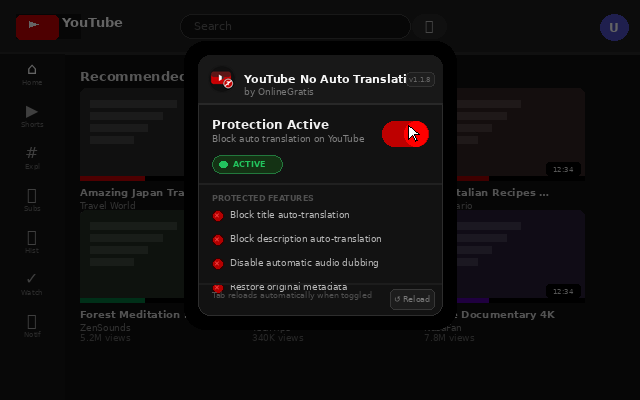640x400 pixels.
Task: Click the v1.1.8 version badge
Action: pyautogui.click(x=420, y=79)
